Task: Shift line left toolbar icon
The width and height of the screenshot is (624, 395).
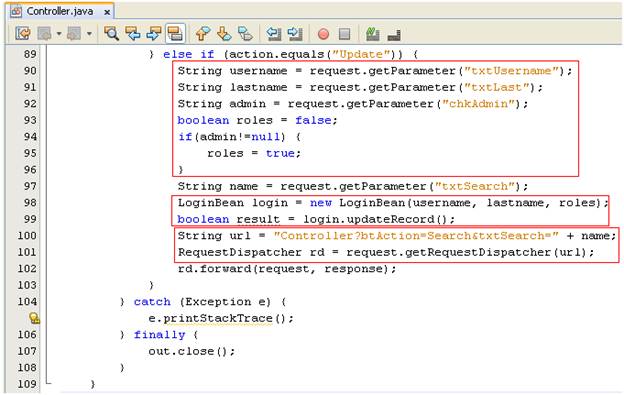Action: coord(273,33)
